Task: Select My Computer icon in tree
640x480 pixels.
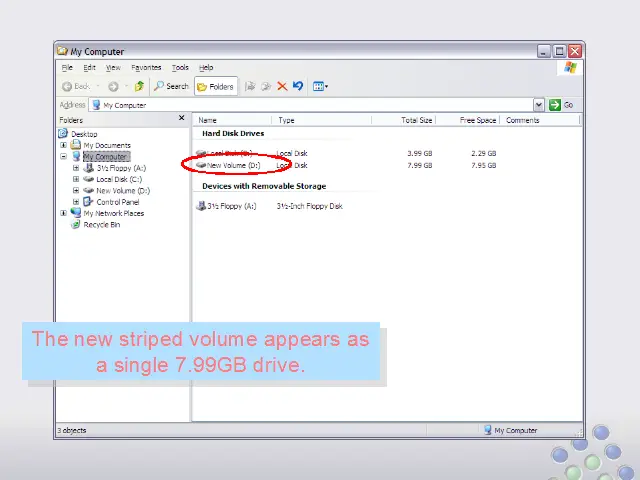Action: tap(76, 156)
